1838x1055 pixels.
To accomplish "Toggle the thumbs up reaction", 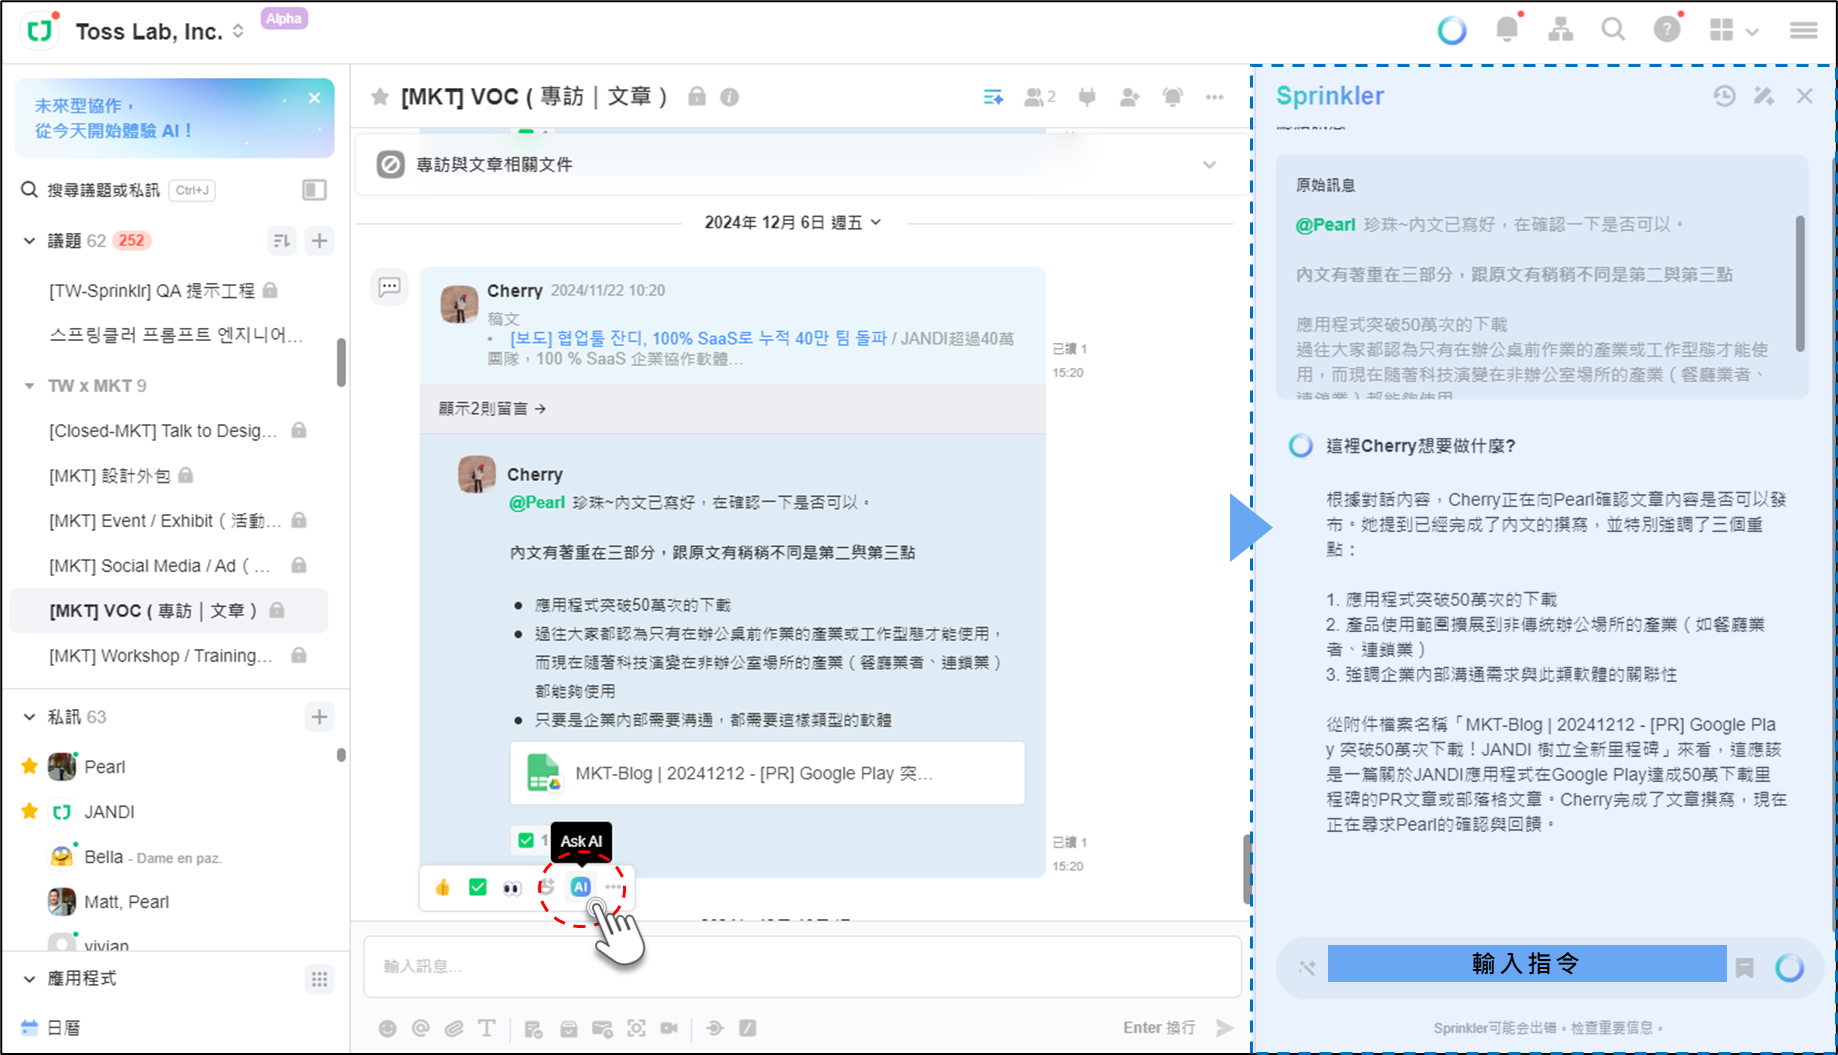I will coord(443,887).
